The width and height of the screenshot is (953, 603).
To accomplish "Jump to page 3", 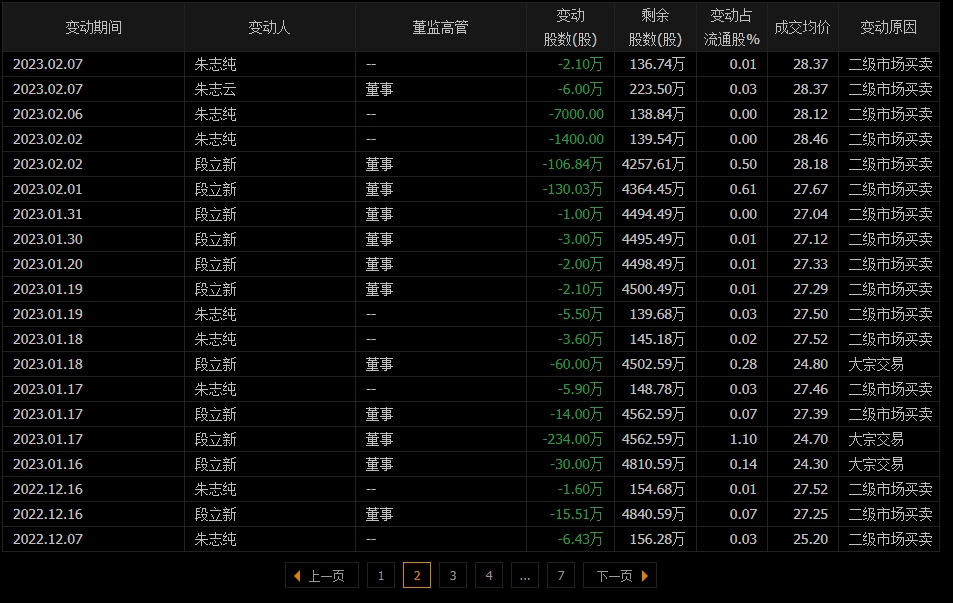I will click(453, 576).
